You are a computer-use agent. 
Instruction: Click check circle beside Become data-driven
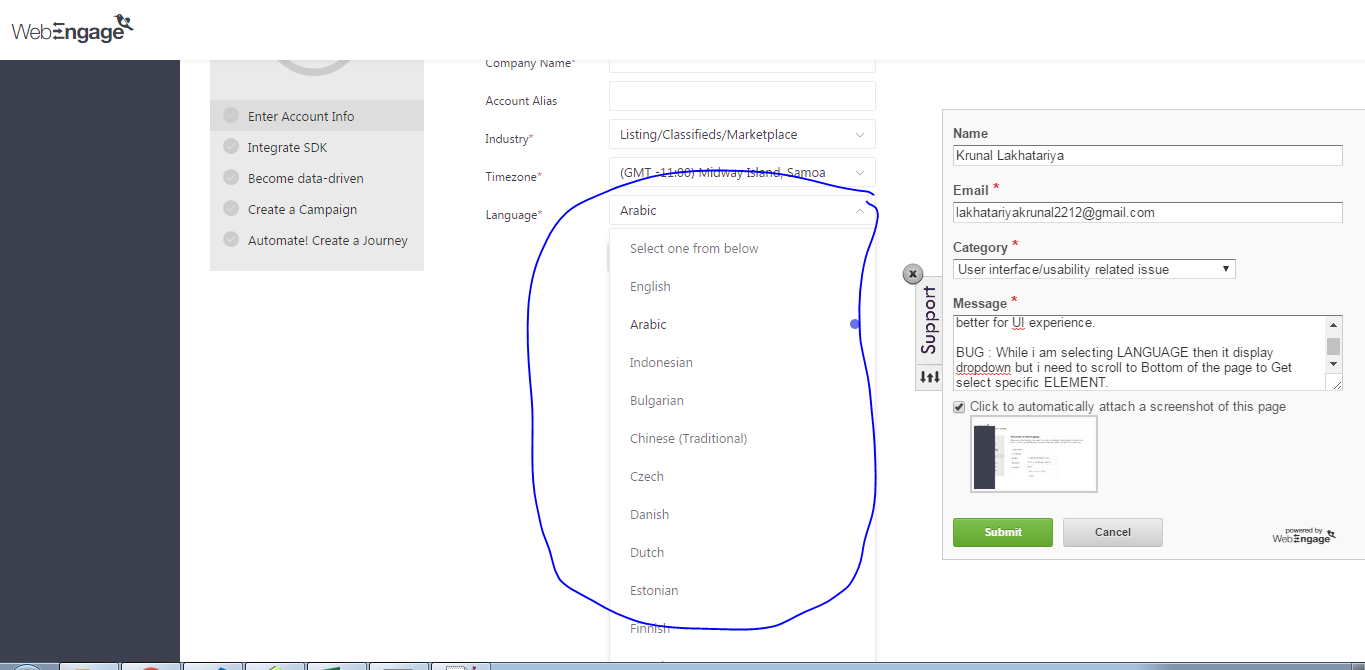click(x=231, y=178)
